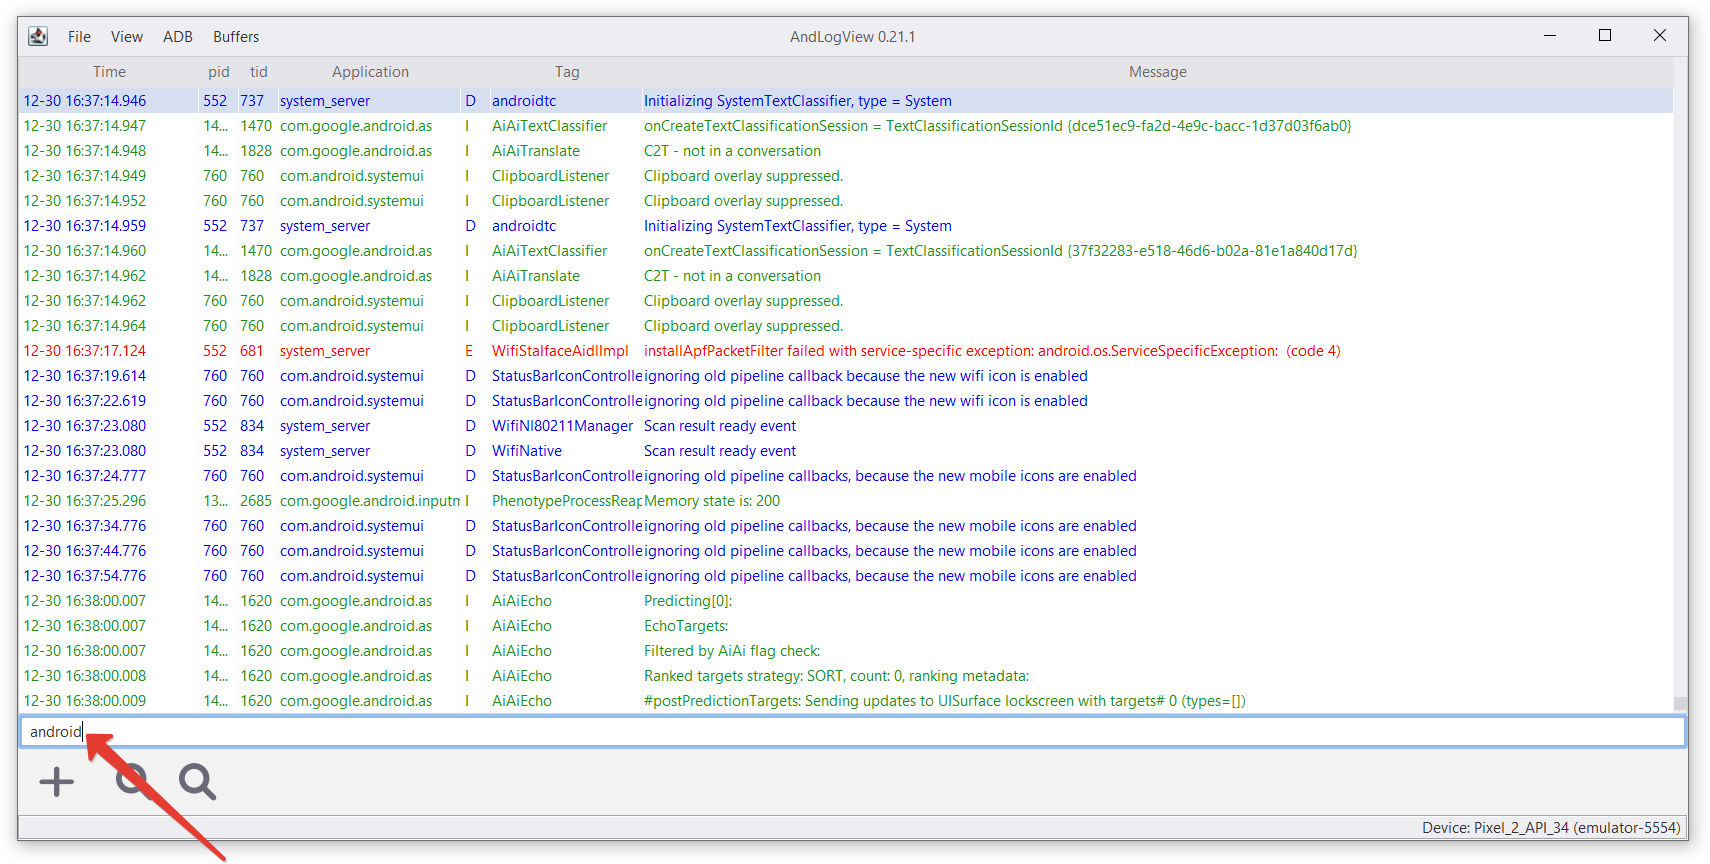Select the row at 12-30 16:38:00.008
The image size is (1710, 864).
[846, 676]
